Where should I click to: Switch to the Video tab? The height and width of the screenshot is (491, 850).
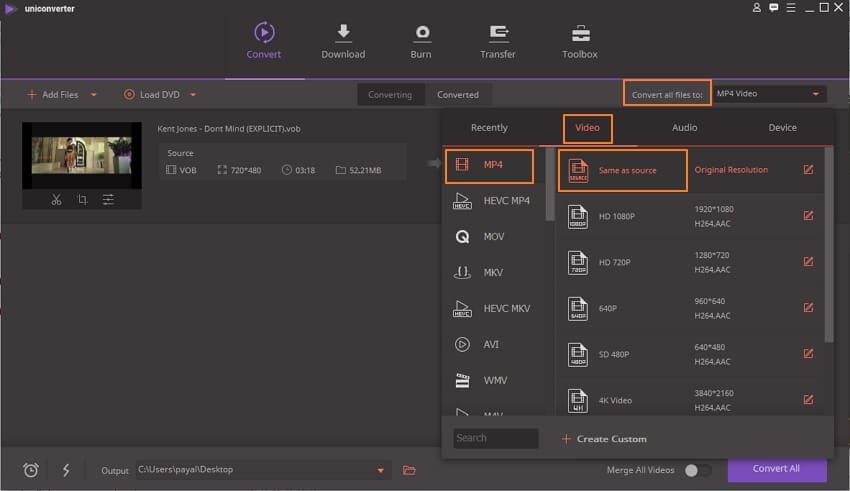(588, 128)
